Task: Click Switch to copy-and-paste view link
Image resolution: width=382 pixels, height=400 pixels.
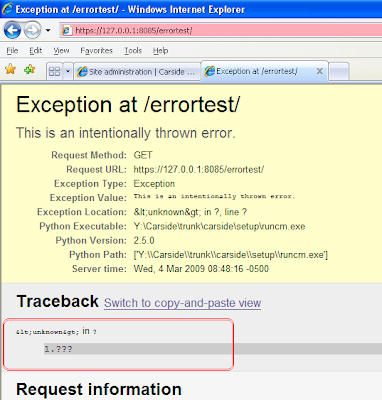Action: click(182, 303)
